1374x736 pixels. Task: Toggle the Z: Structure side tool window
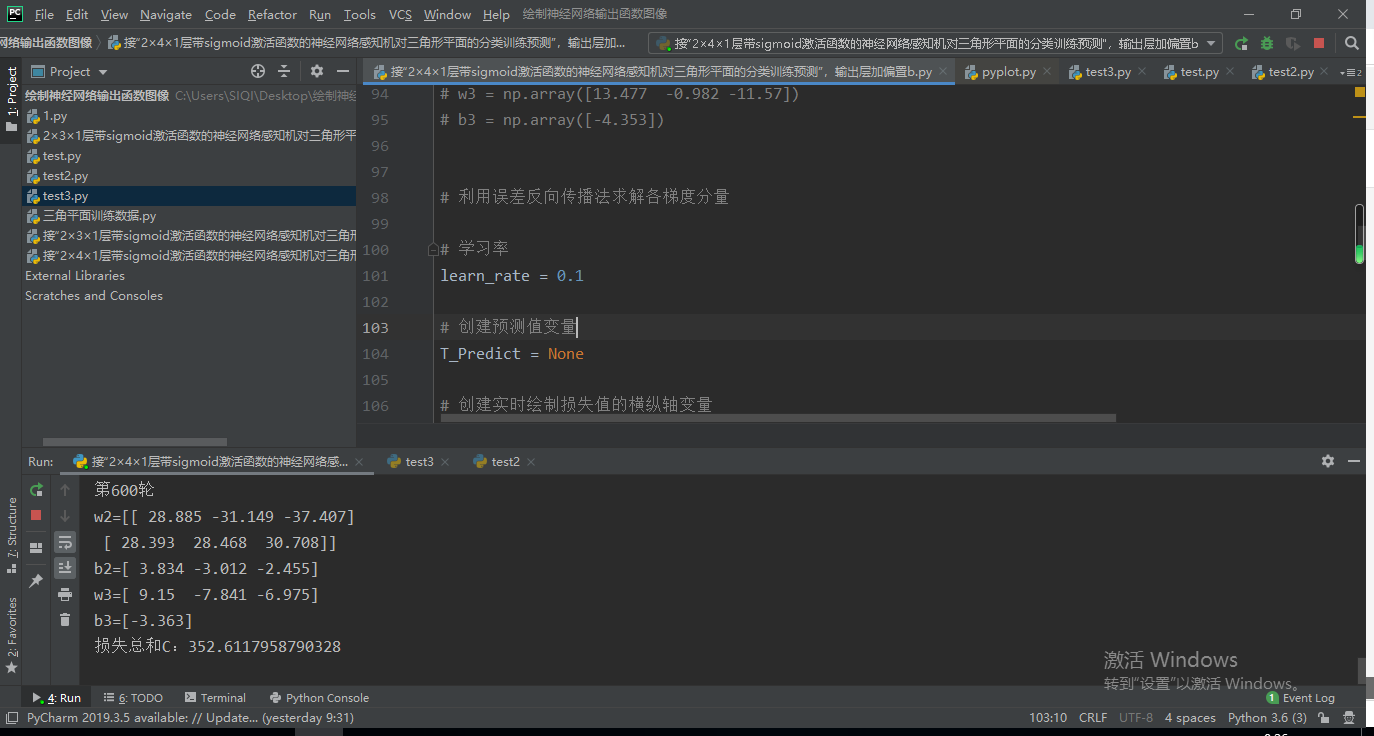(11, 534)
